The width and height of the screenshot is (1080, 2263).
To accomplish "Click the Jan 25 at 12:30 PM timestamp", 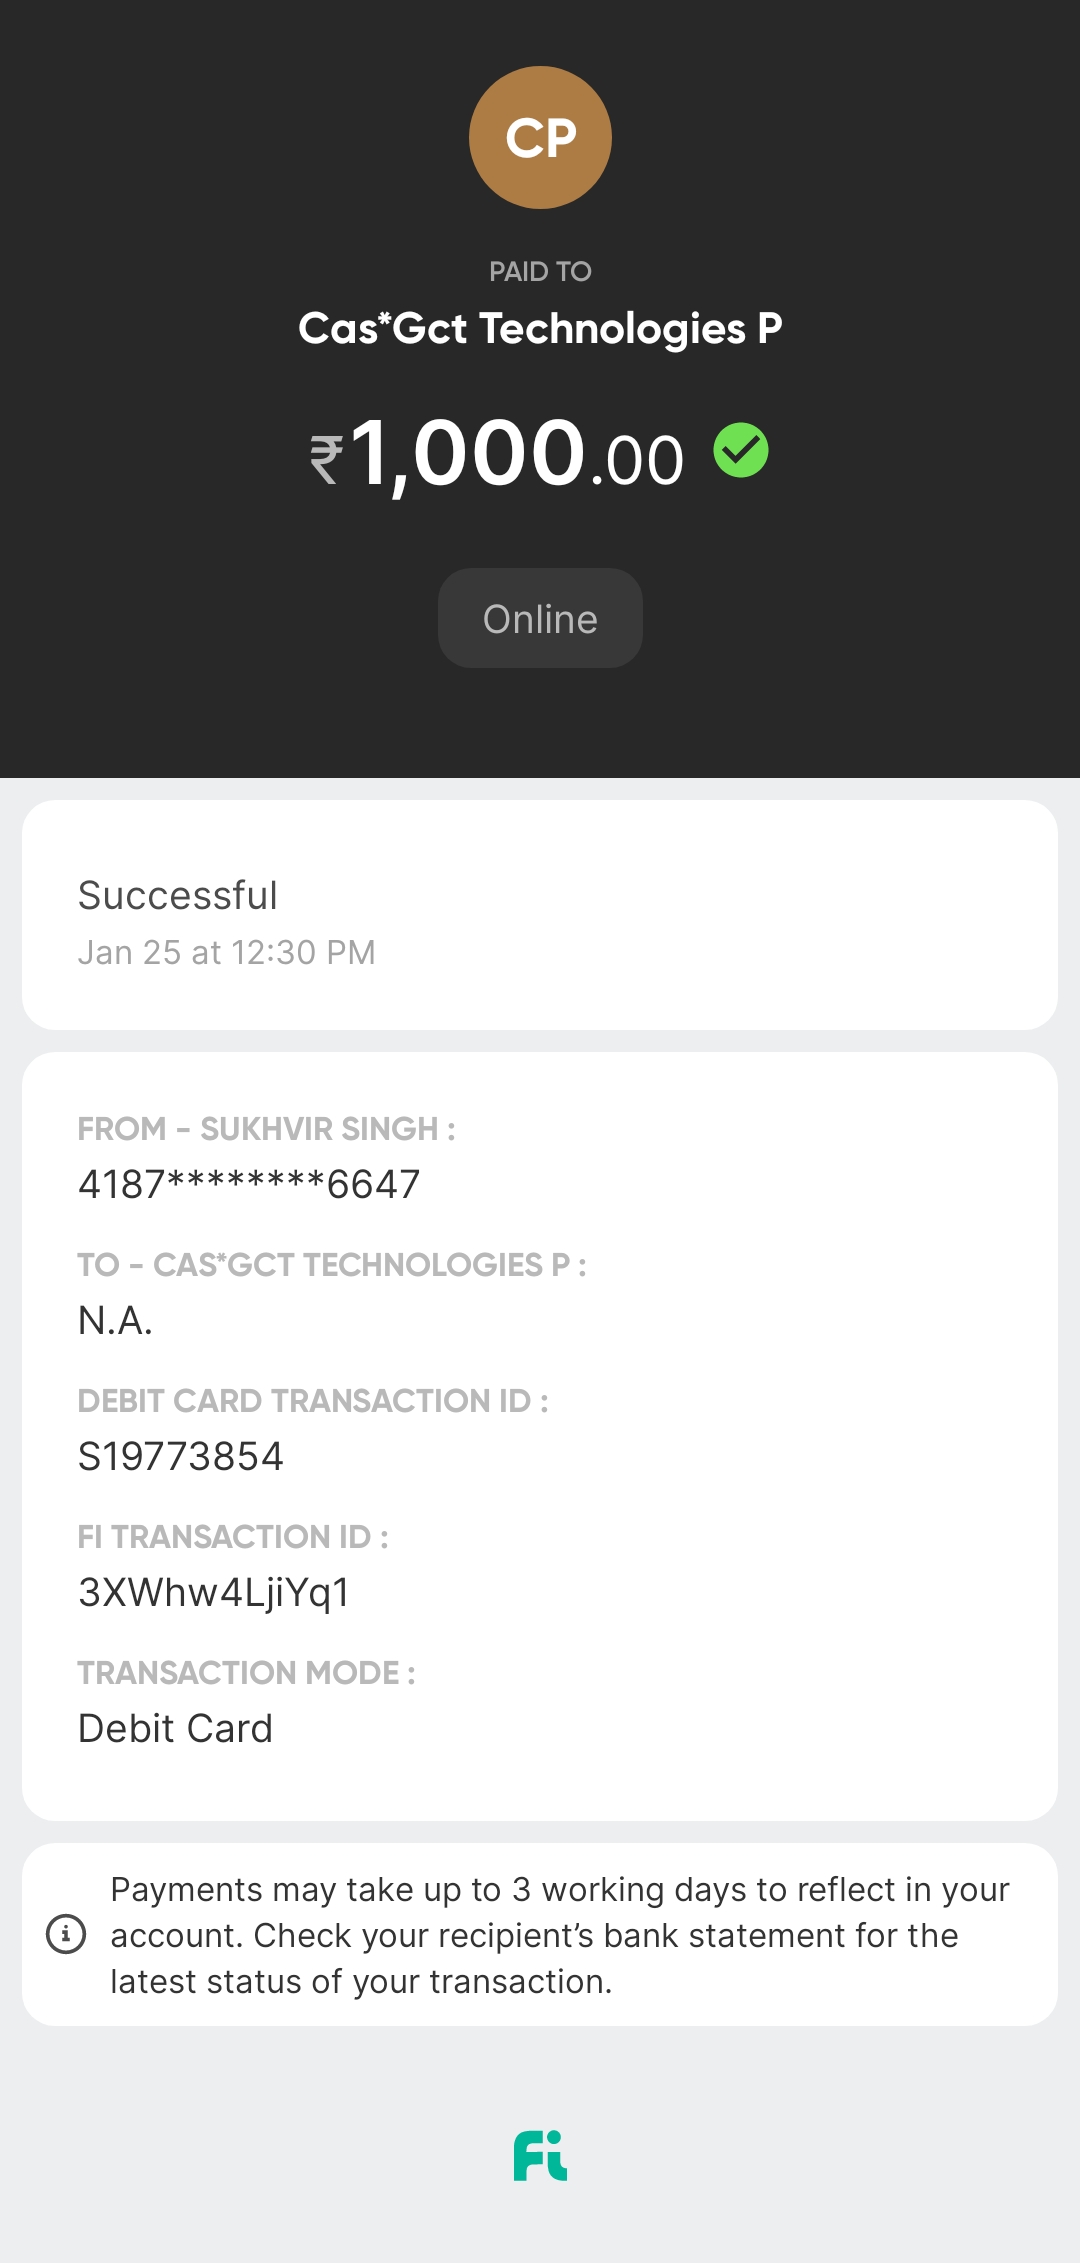I will 227,952.
